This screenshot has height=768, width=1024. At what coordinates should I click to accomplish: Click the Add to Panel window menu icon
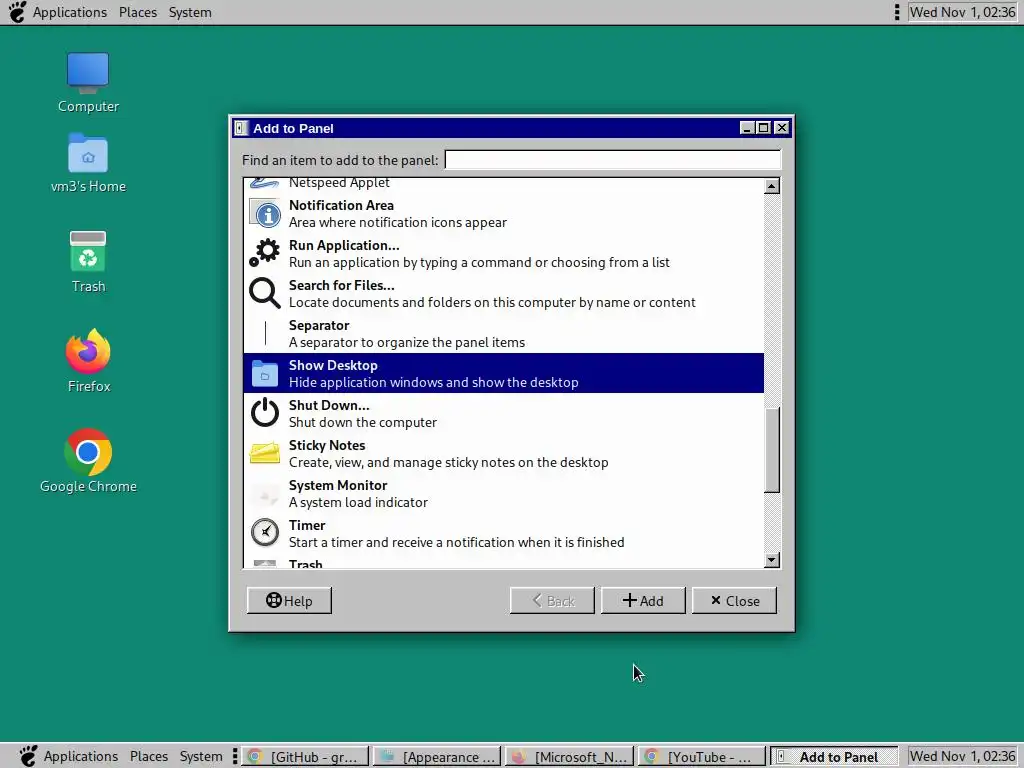click(242, 128)
